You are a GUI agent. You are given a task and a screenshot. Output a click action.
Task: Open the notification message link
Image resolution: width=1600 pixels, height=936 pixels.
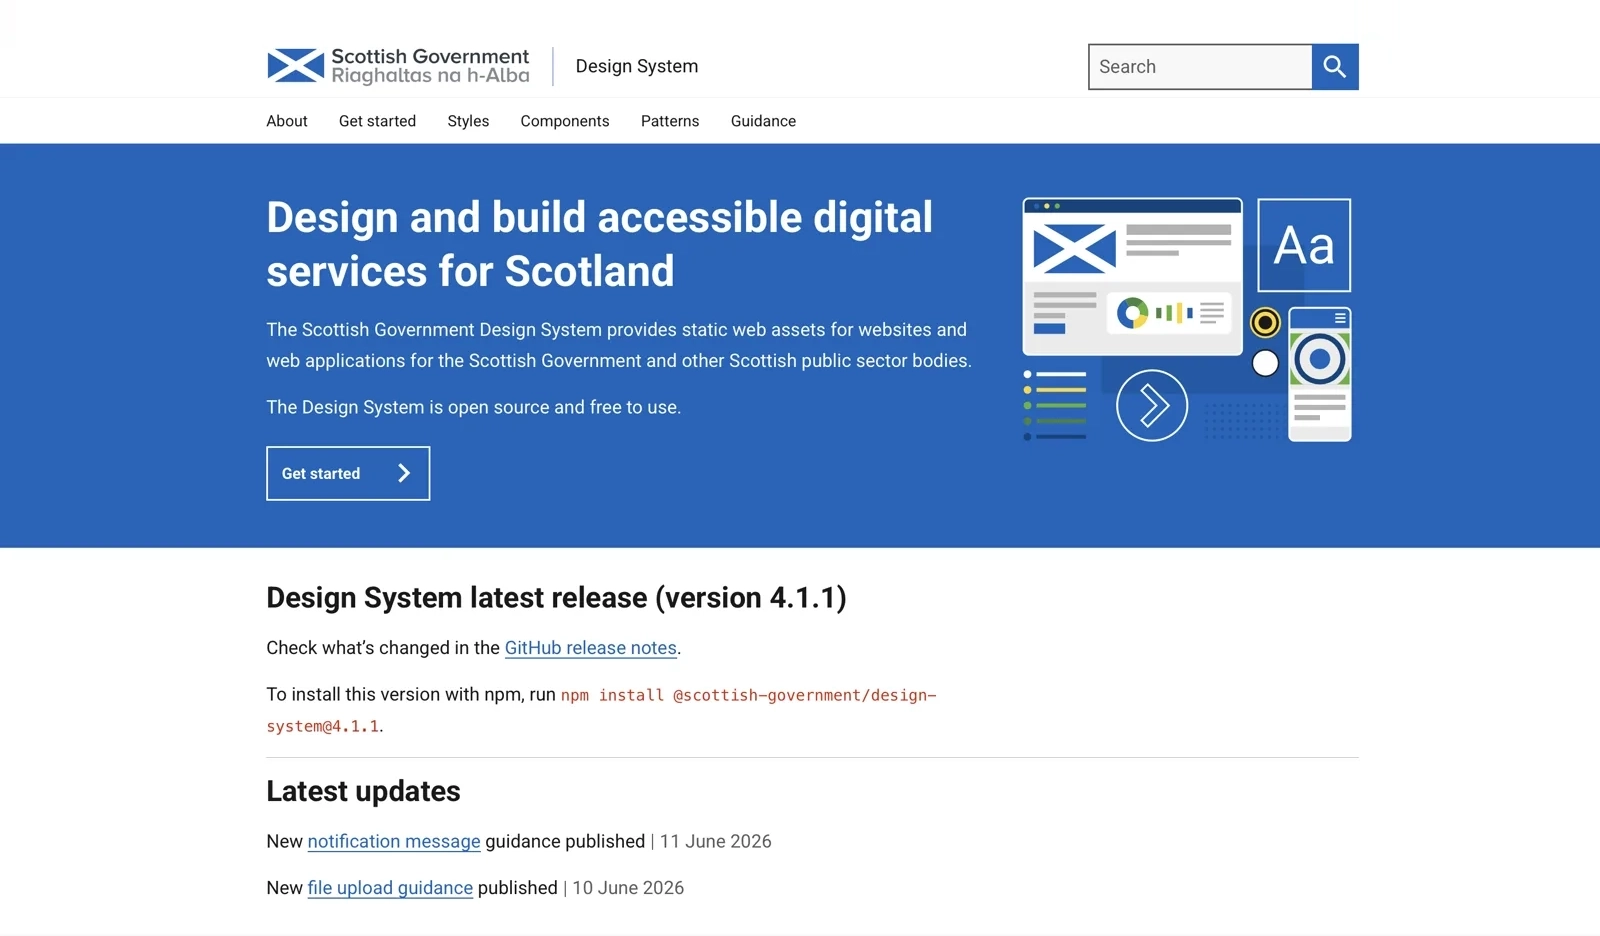point(394,842)
